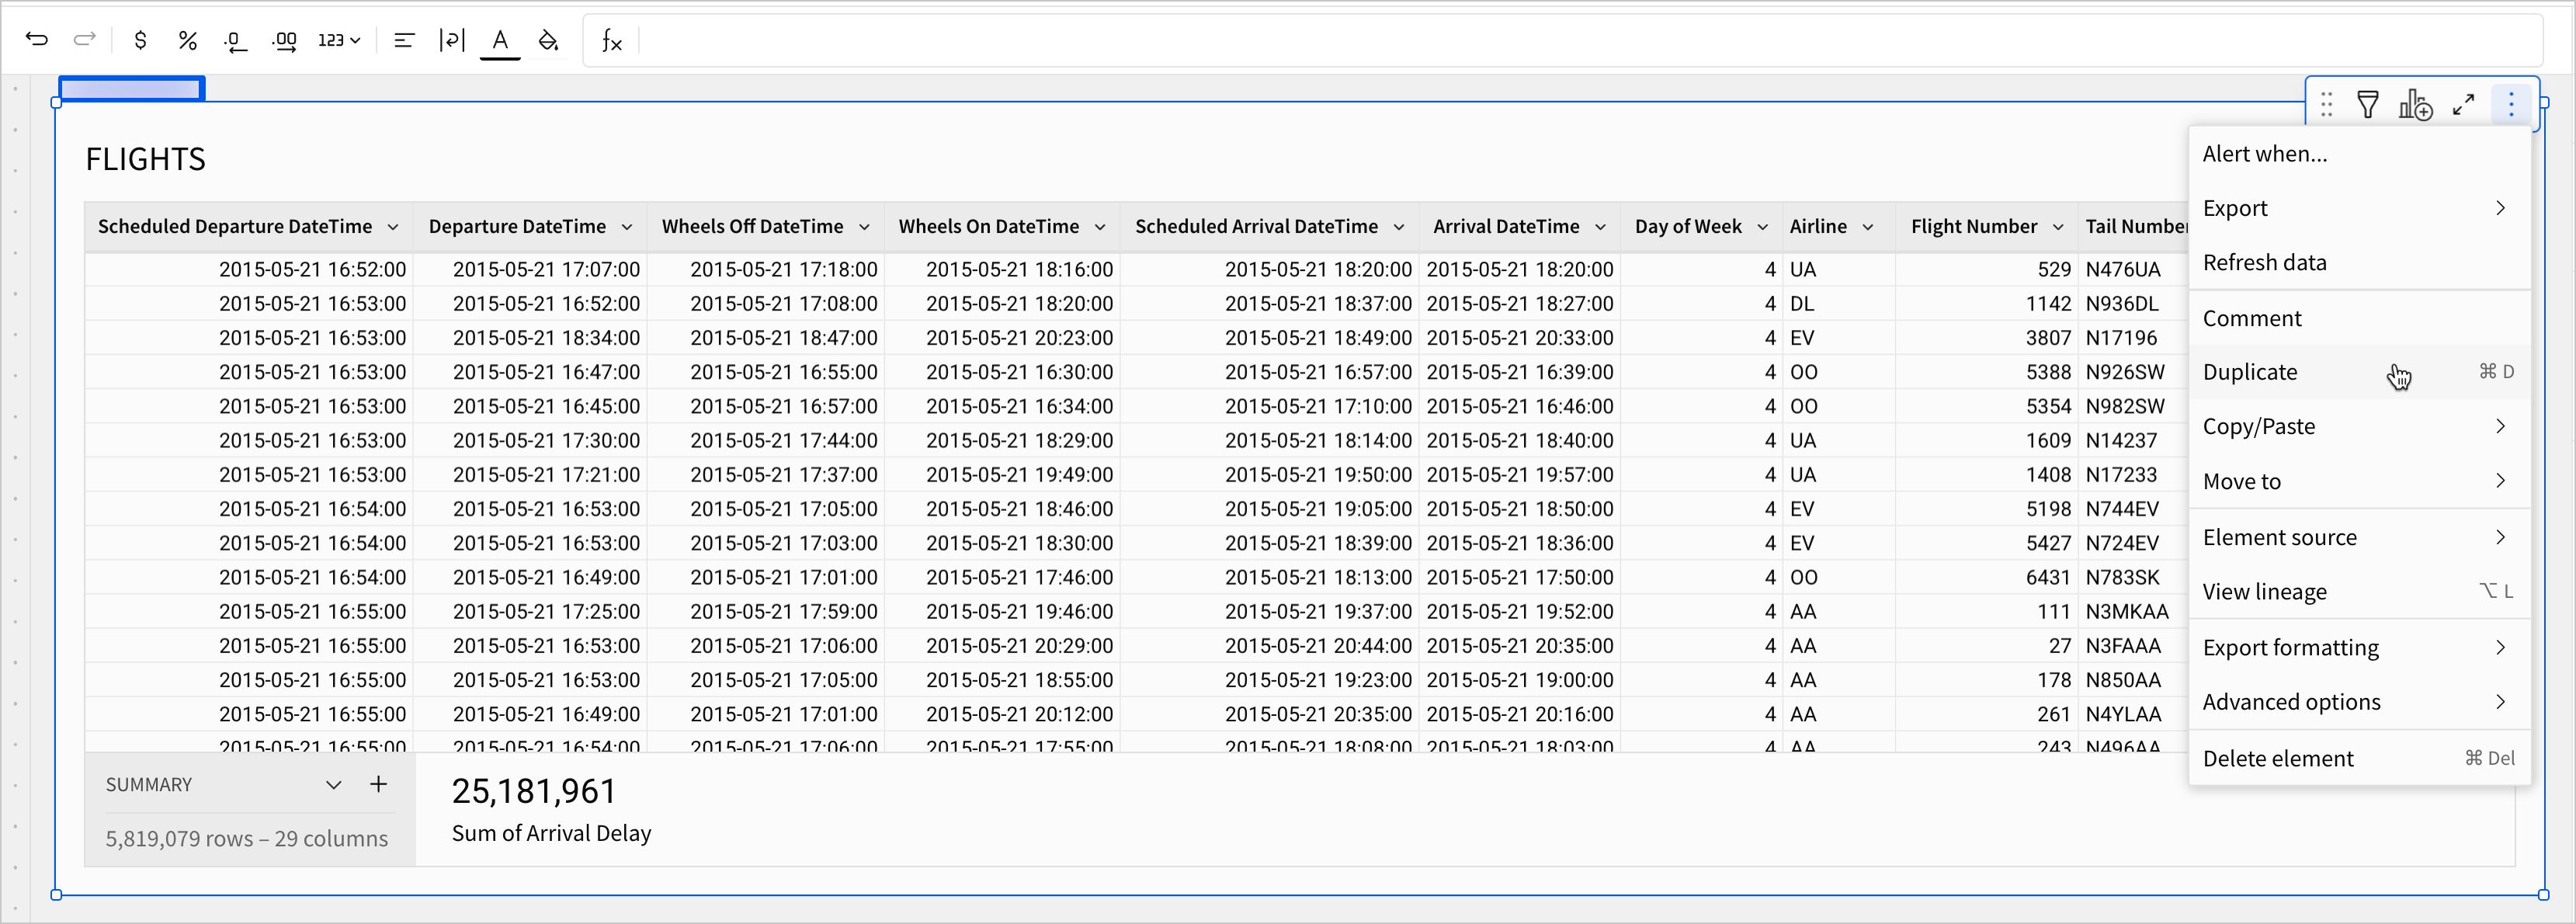Open the 123 number format dropdown

click(339, 40)
